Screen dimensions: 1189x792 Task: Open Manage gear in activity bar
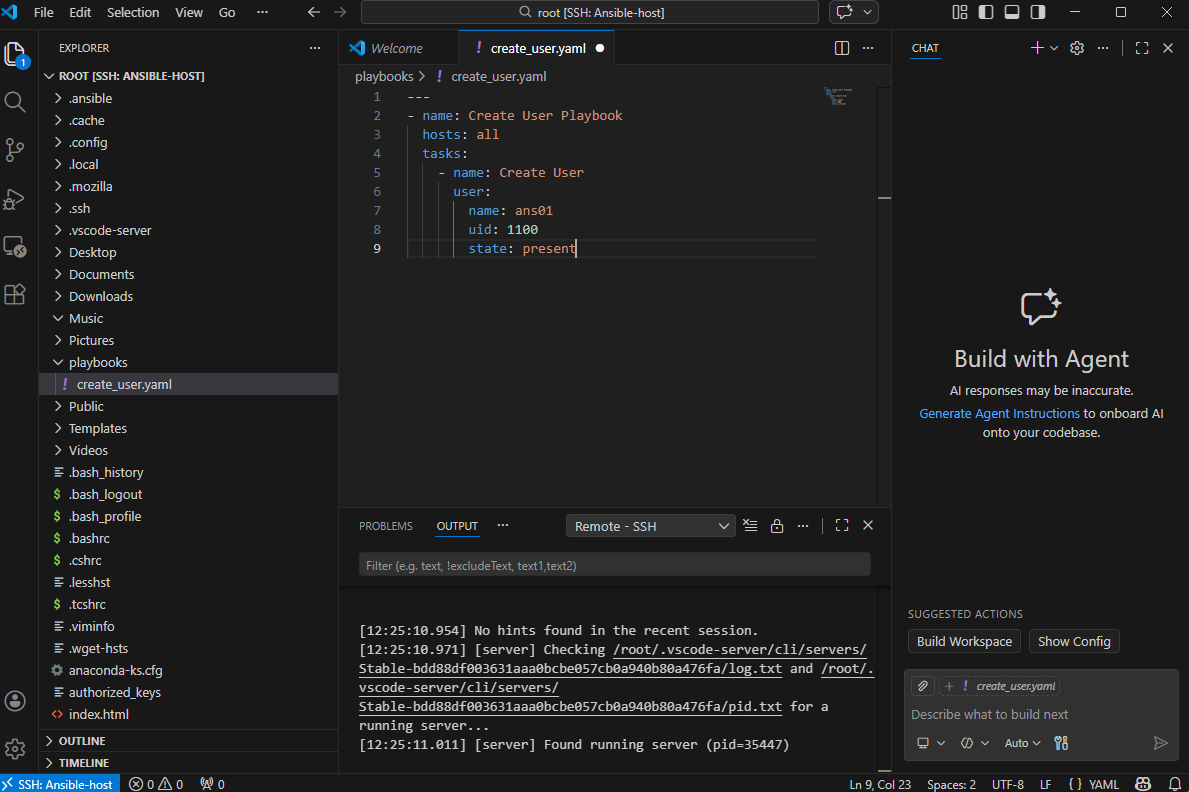(x=15, y=749)
